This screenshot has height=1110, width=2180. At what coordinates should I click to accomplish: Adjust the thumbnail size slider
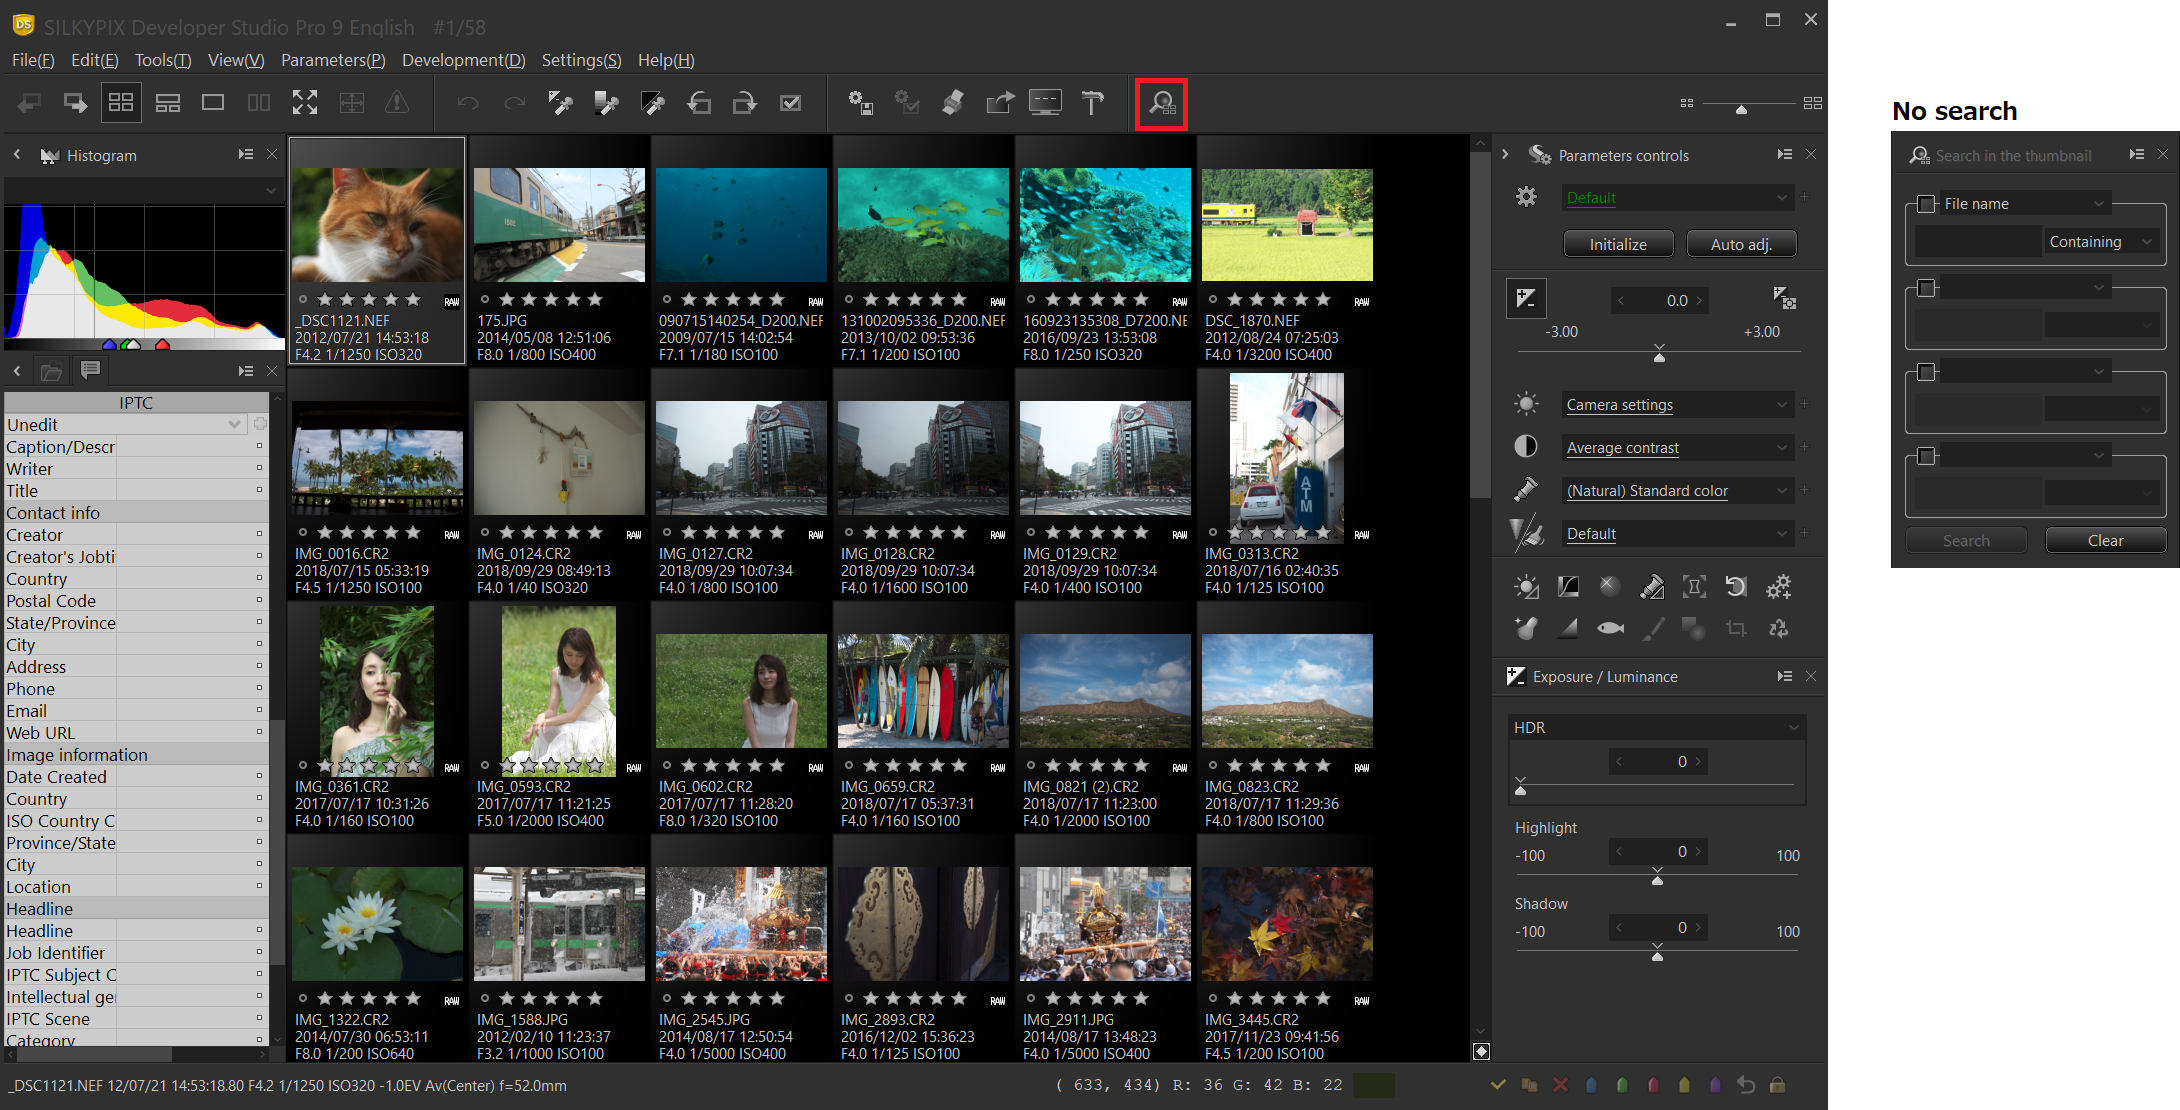coord(1741,108)
